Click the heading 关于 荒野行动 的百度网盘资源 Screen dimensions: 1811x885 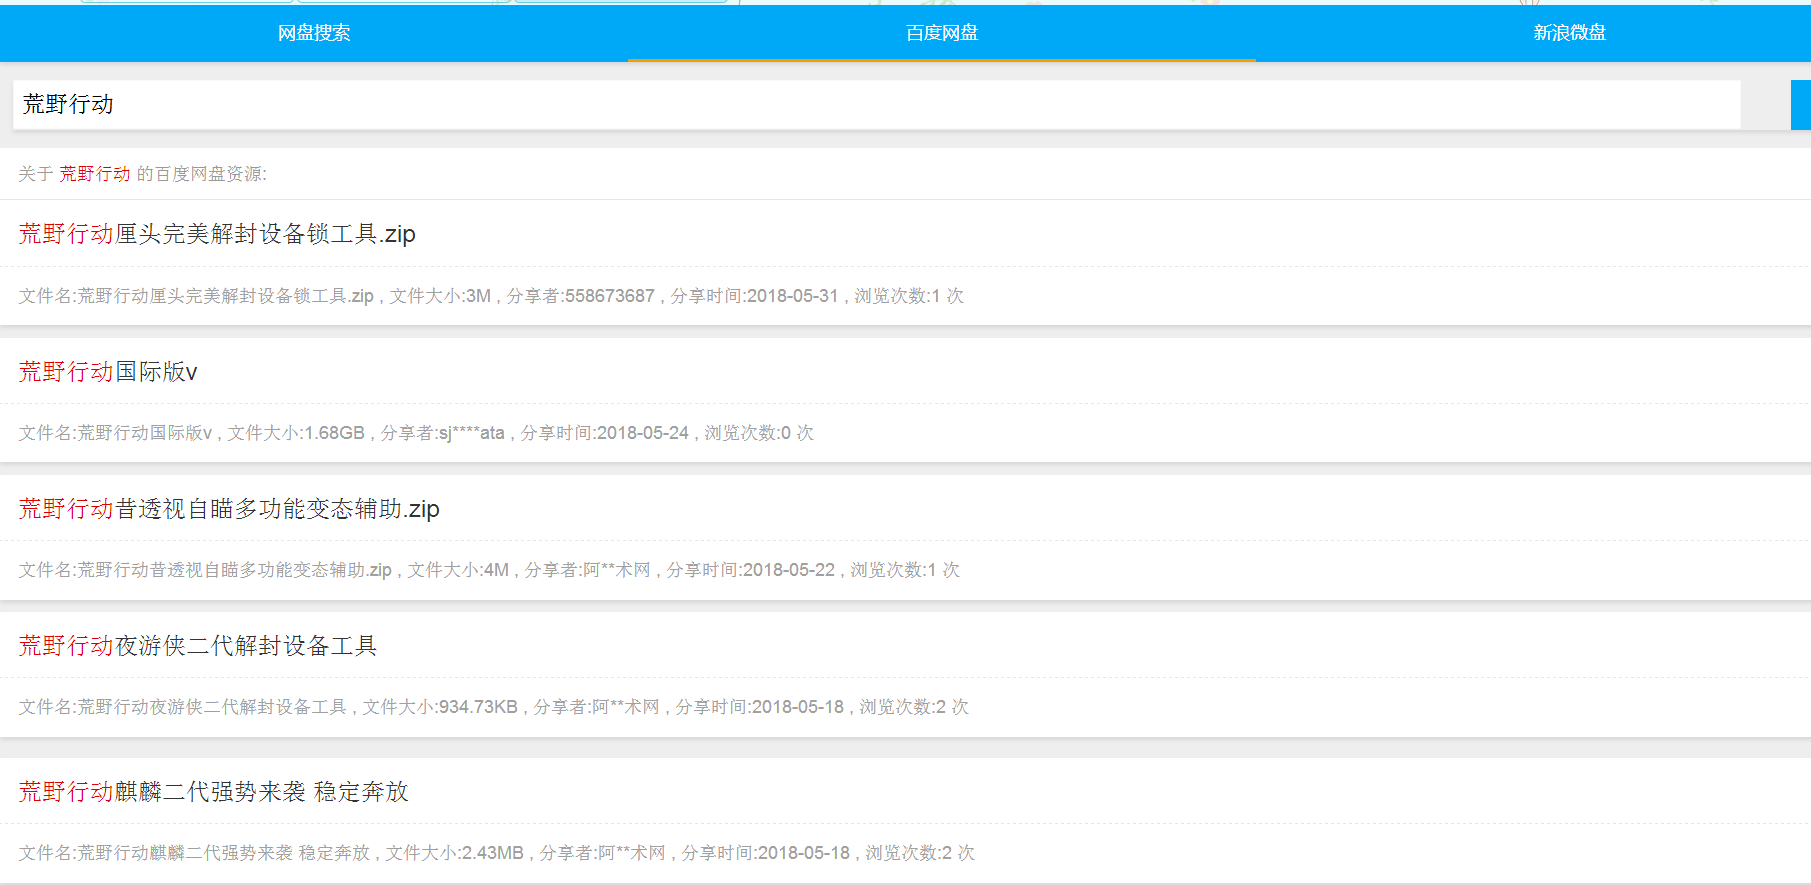(142, 174)
